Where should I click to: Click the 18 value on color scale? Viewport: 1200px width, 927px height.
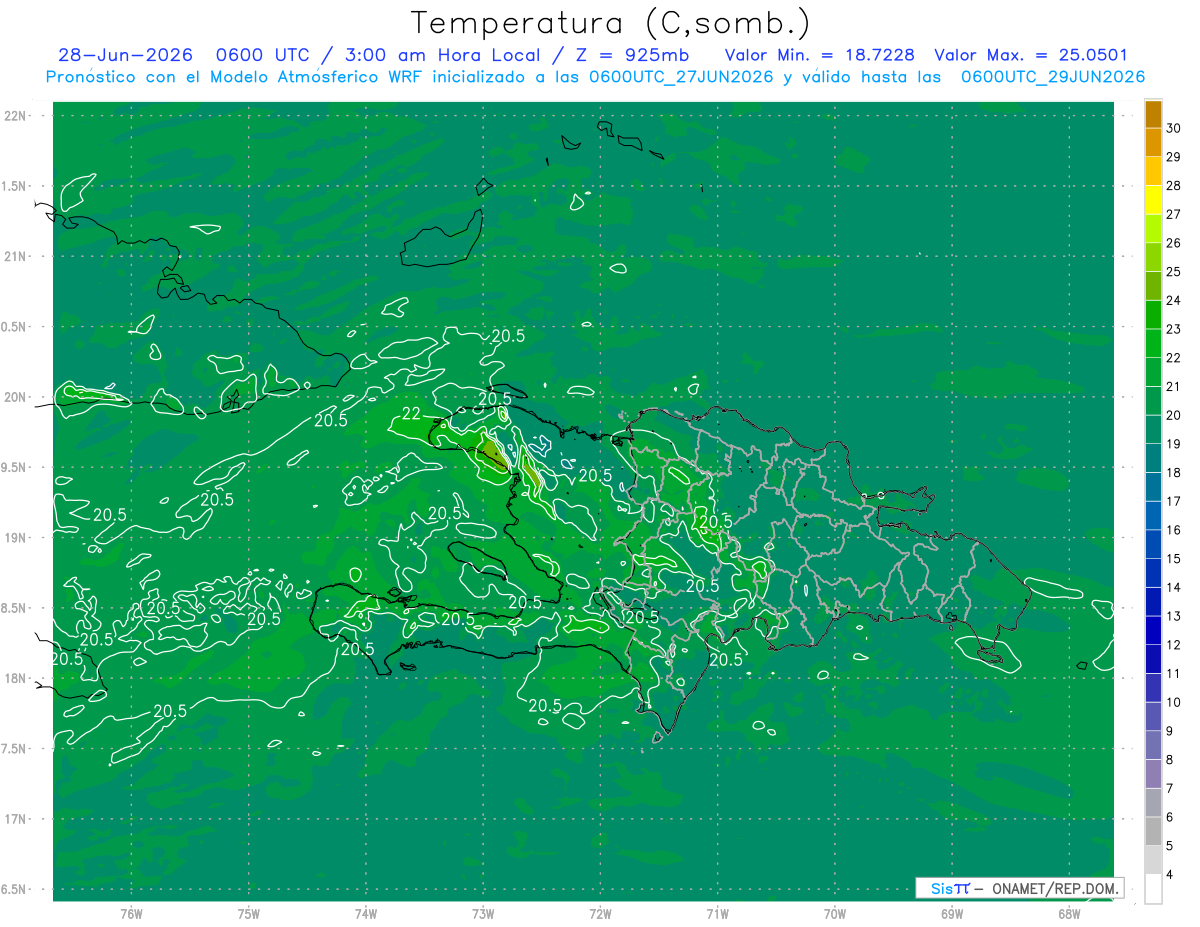tap(1173, 472)
